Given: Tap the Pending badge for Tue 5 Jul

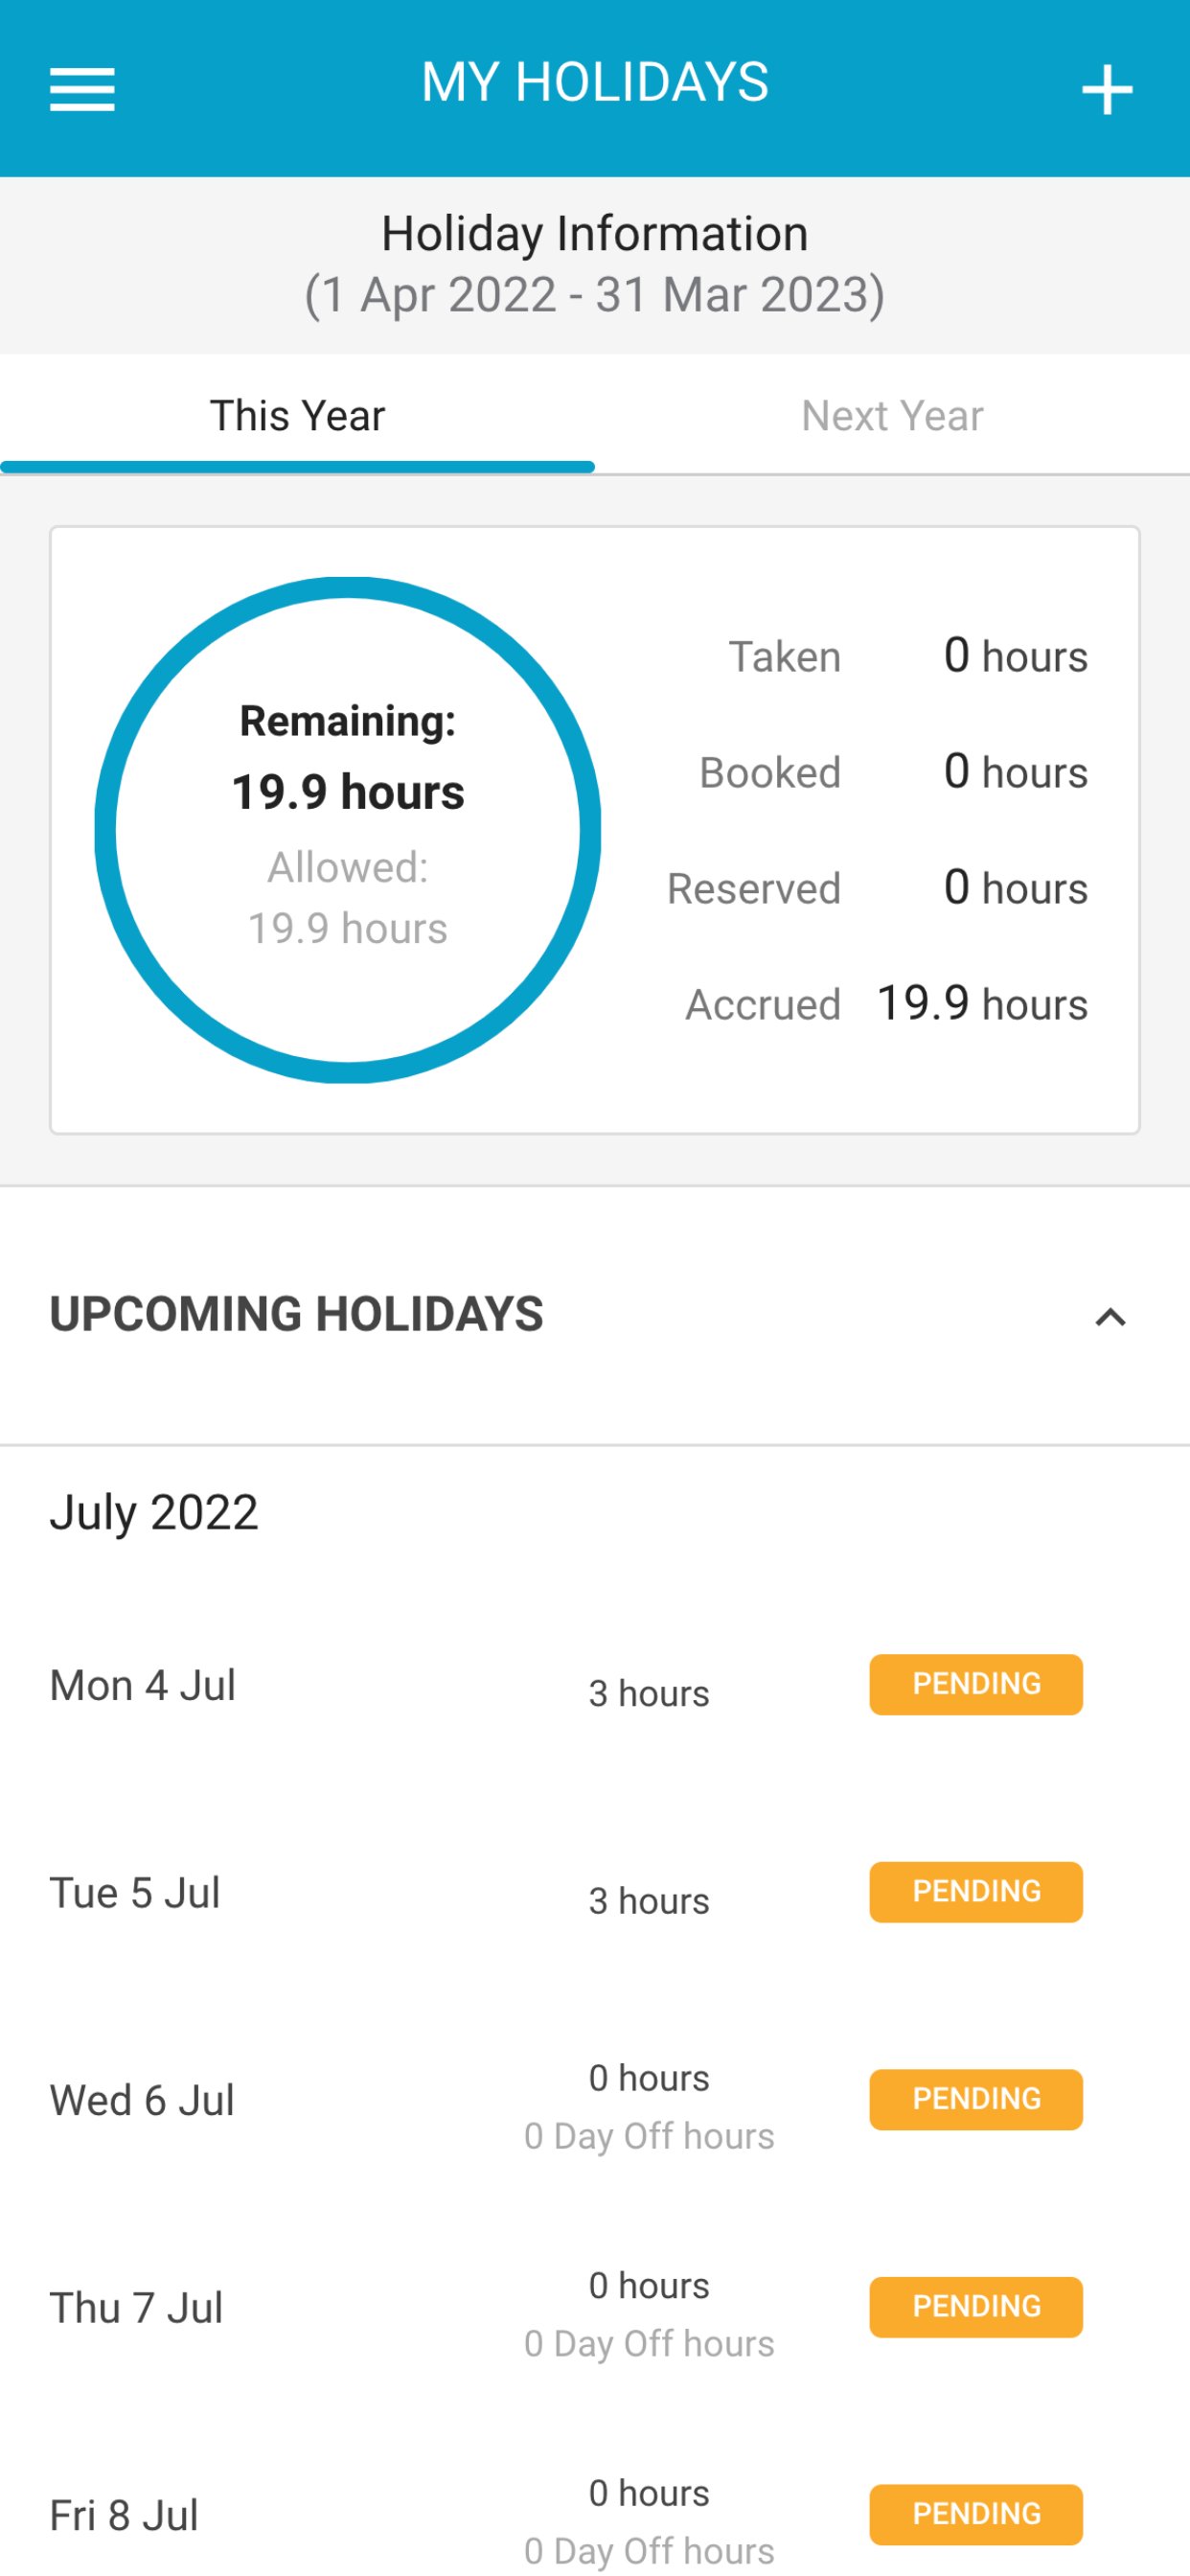Looking at the screenshot, I should pyautogui.click(x=976, y=1892).
